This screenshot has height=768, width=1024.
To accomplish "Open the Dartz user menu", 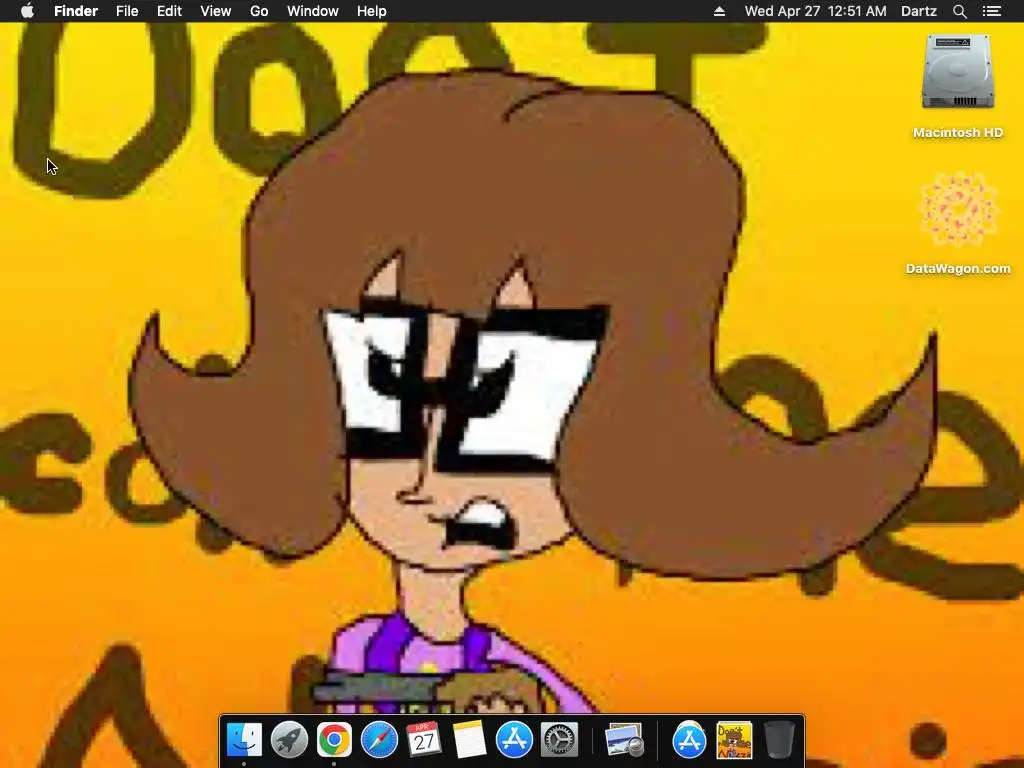I will [x=919, y=11].
